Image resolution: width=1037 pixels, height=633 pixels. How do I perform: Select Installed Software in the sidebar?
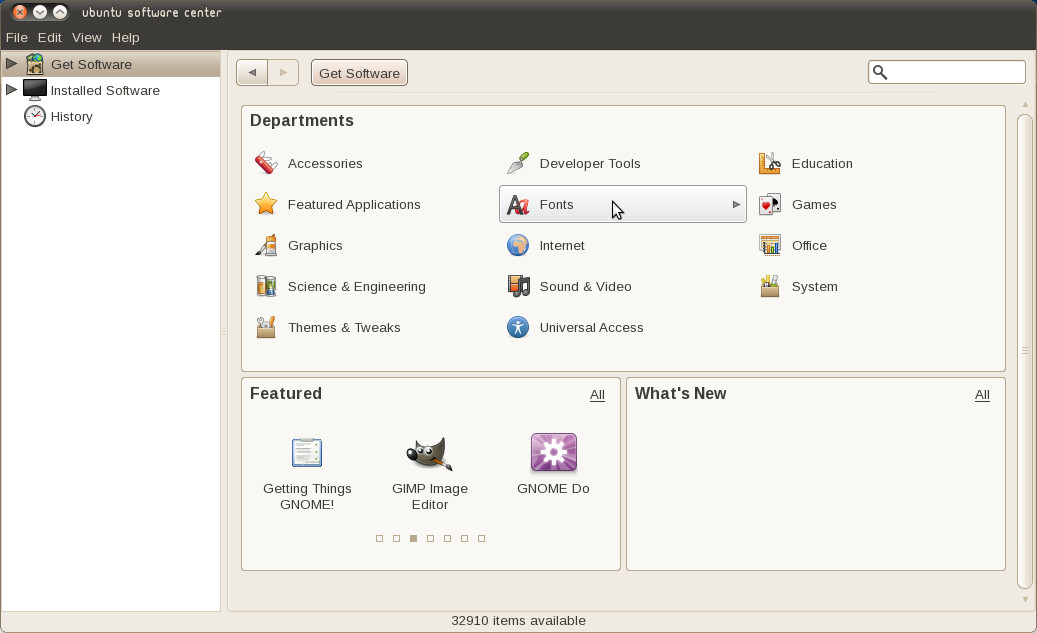pyautogui.click(x=105, y=91)
